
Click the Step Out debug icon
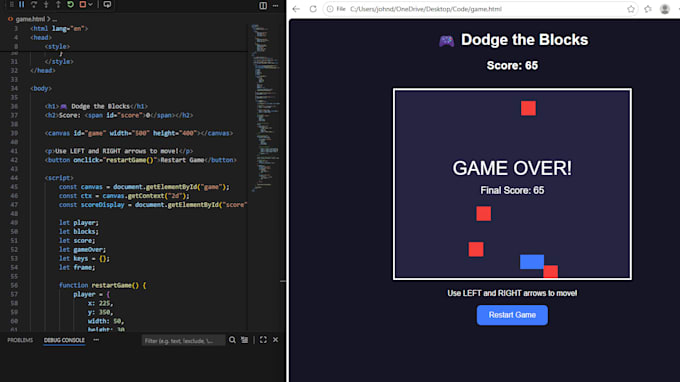tap(58, 4)
